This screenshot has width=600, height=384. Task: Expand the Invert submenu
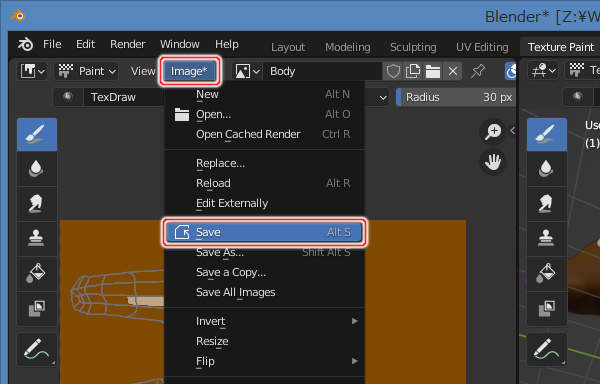[x=264, y=321]
